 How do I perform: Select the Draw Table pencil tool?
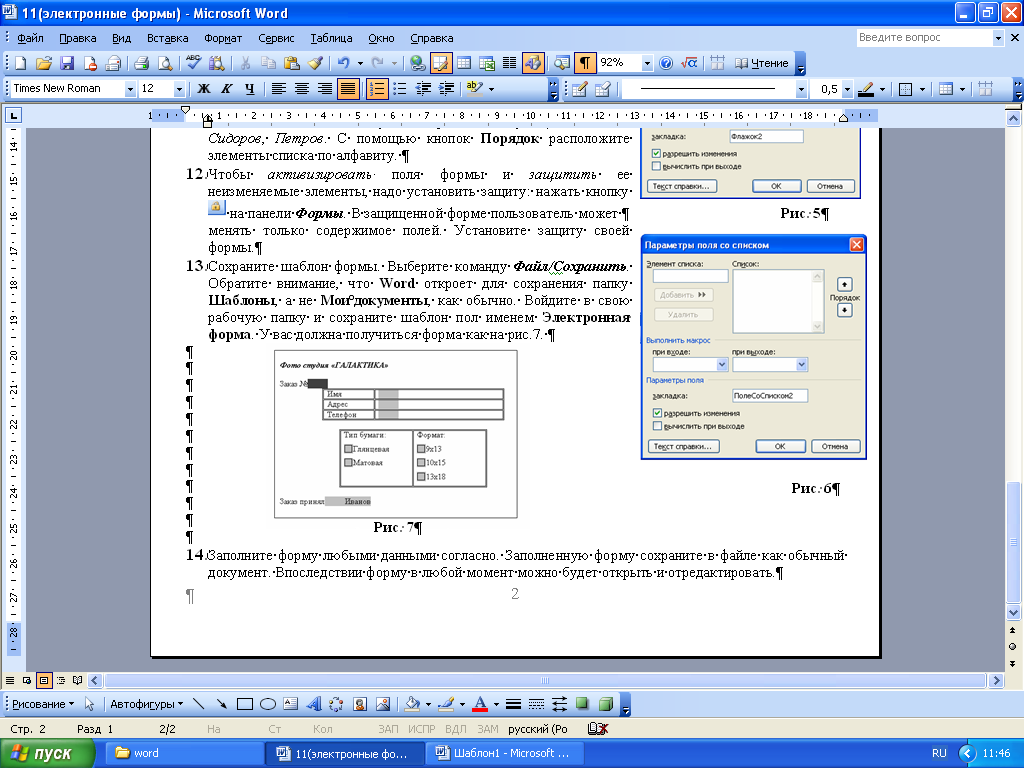pos(579,89)
